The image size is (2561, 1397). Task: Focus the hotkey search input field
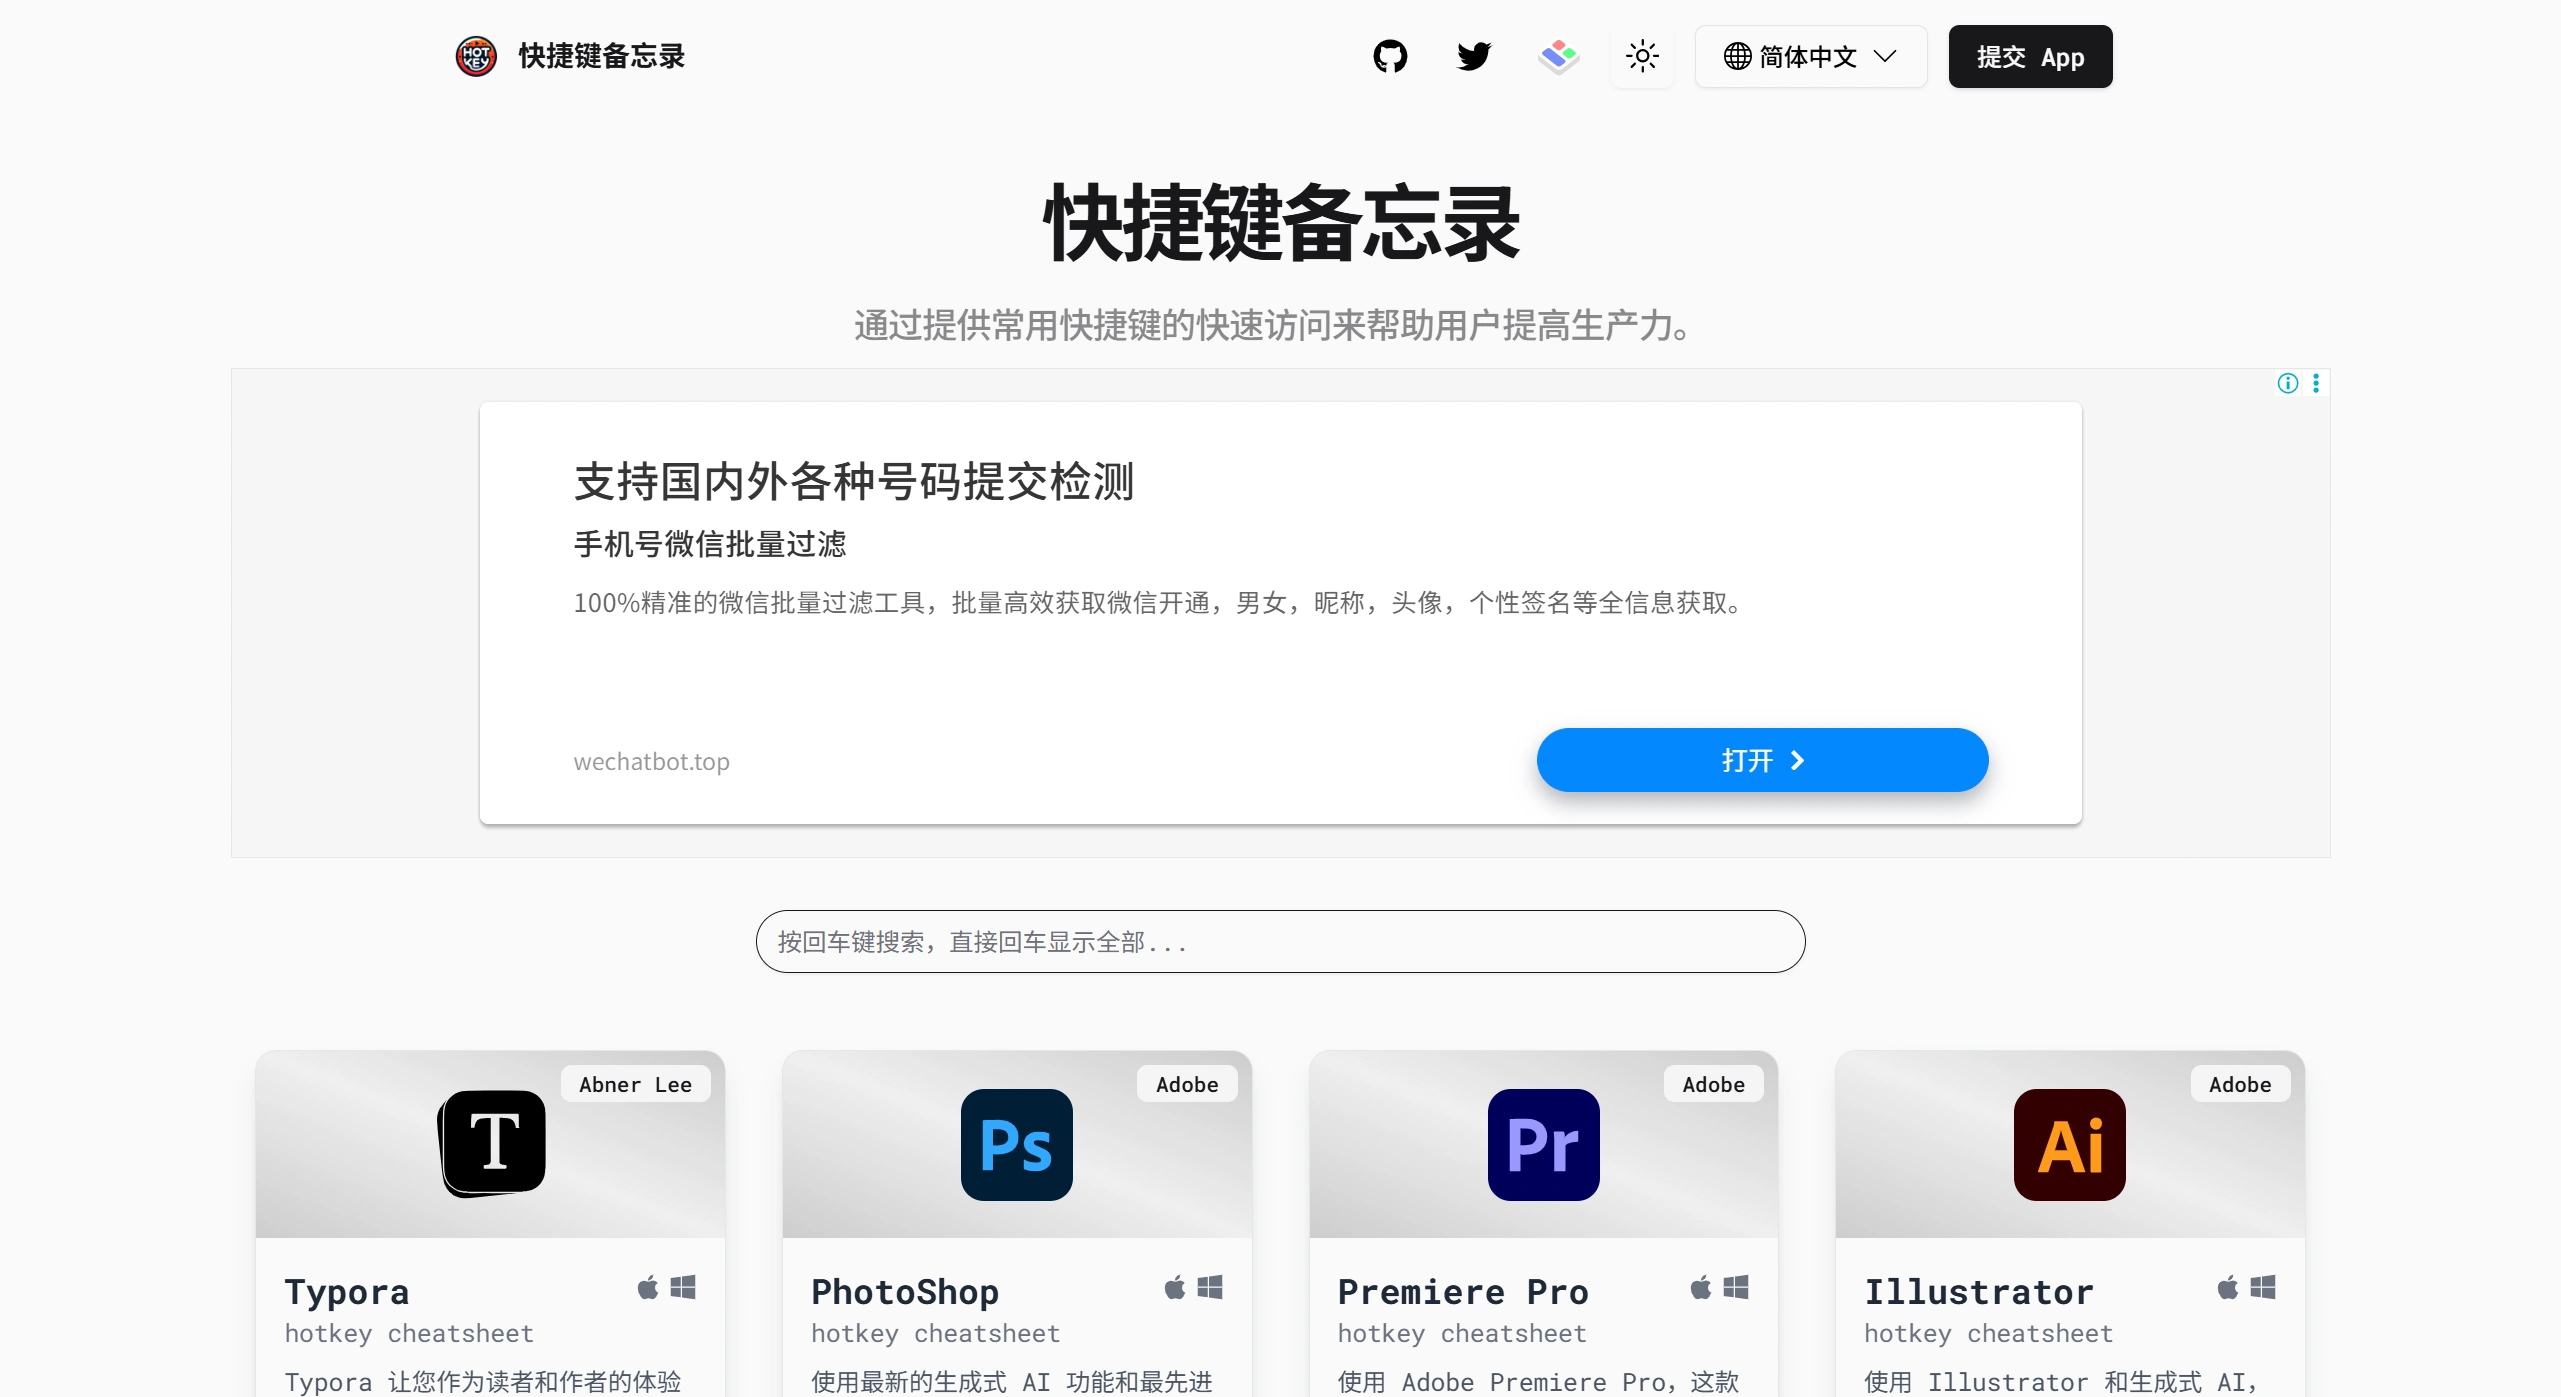point(1280,941)
